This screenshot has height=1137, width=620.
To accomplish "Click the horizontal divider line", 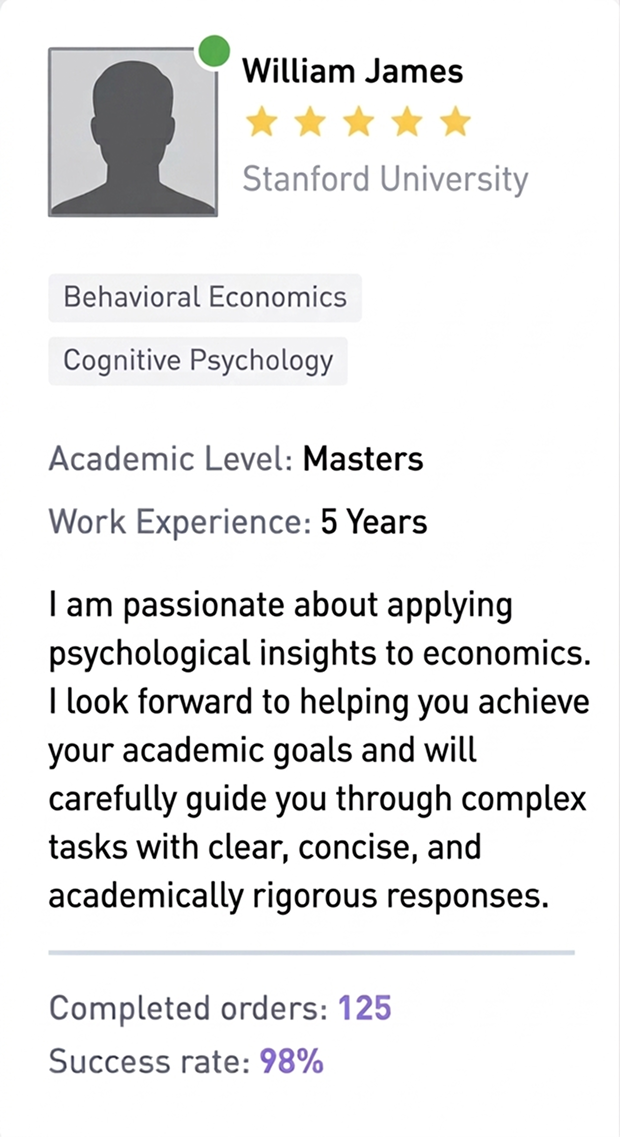I will pos(311,953).
